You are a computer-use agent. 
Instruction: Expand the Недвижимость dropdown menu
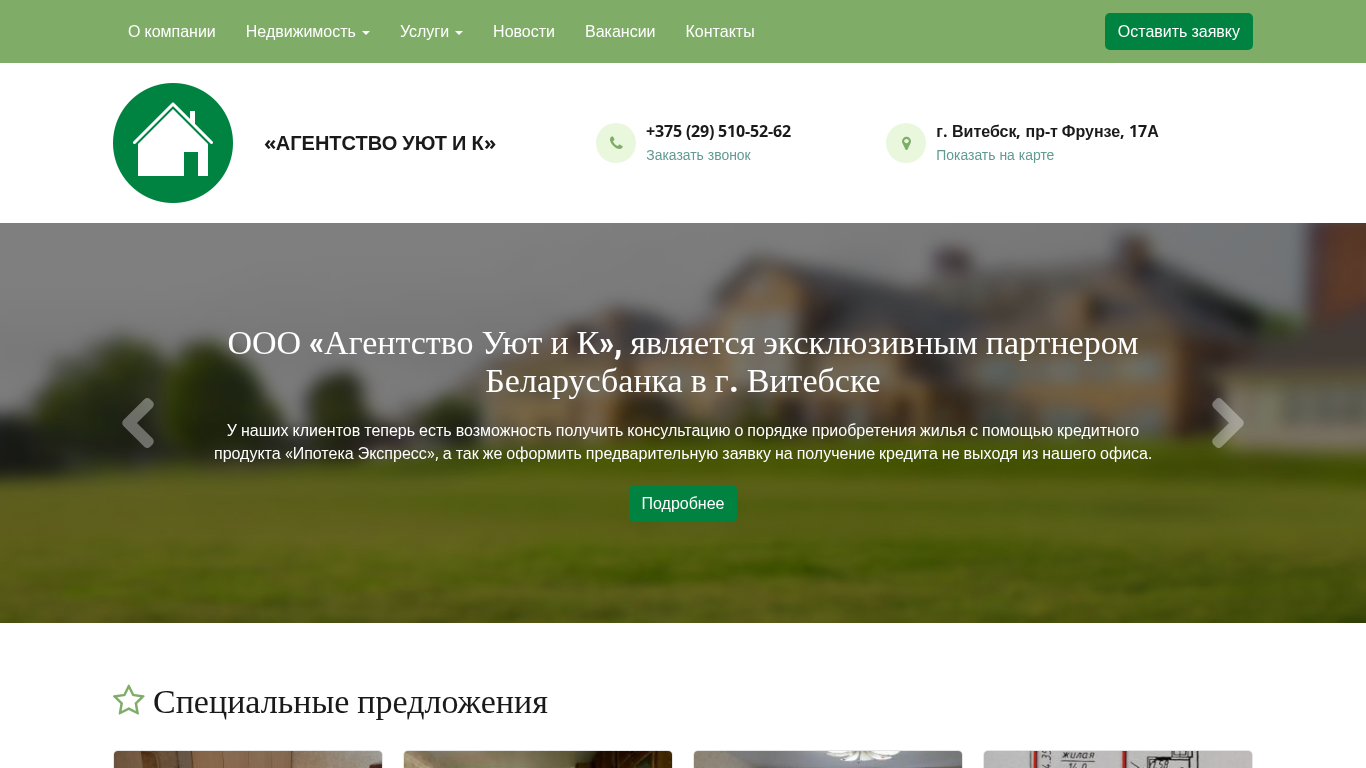point(308,31)
